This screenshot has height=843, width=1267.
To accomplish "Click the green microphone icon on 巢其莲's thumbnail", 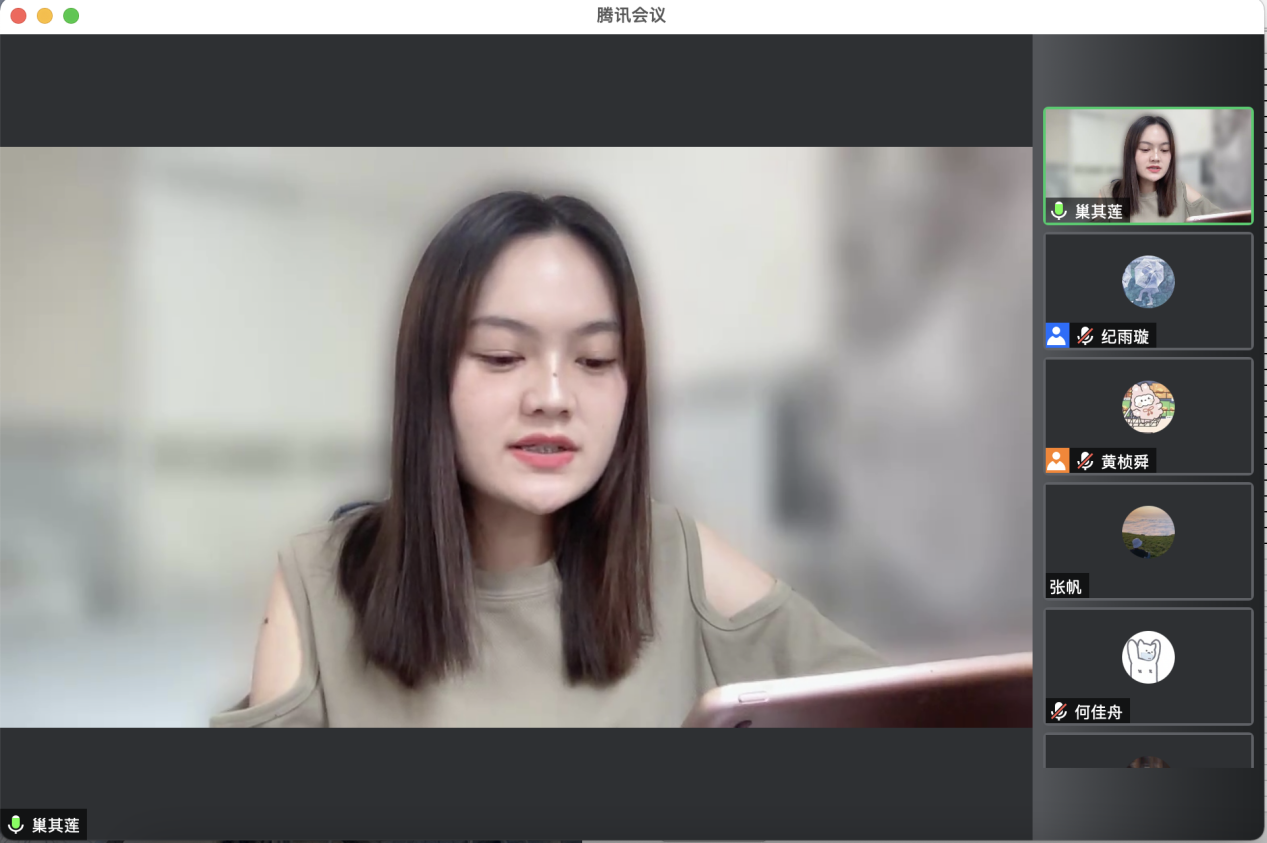I will 1059,211.
